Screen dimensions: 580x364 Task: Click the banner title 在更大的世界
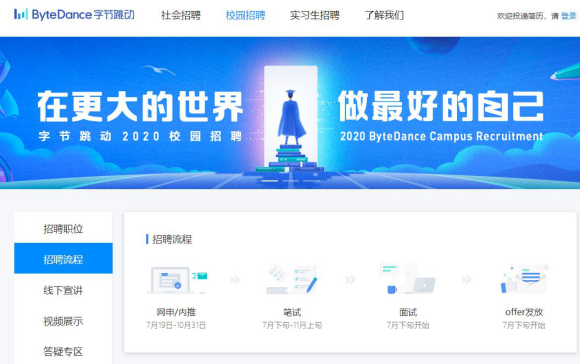point(141,107)
